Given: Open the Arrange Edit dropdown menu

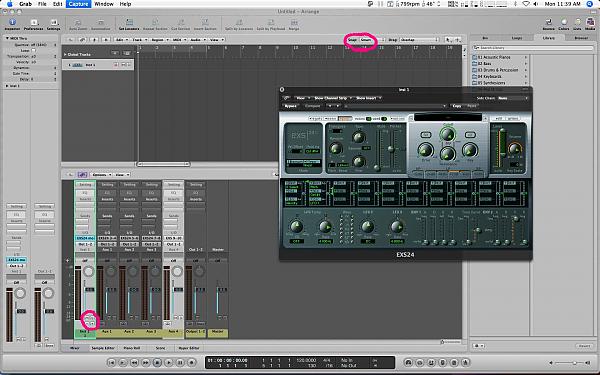Looking at the screenshot, I should coord(121,40).
